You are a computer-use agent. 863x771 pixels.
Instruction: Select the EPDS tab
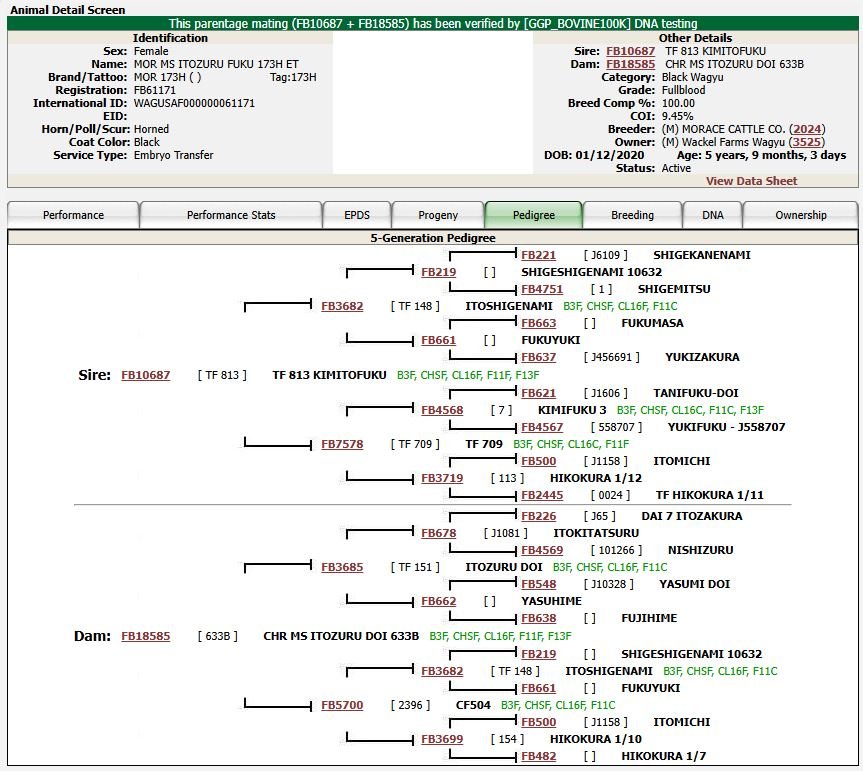[x=356, y=215]
